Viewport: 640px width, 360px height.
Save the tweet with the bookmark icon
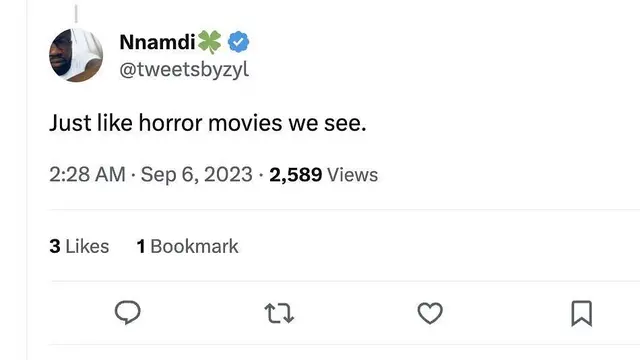pos(582,313)
